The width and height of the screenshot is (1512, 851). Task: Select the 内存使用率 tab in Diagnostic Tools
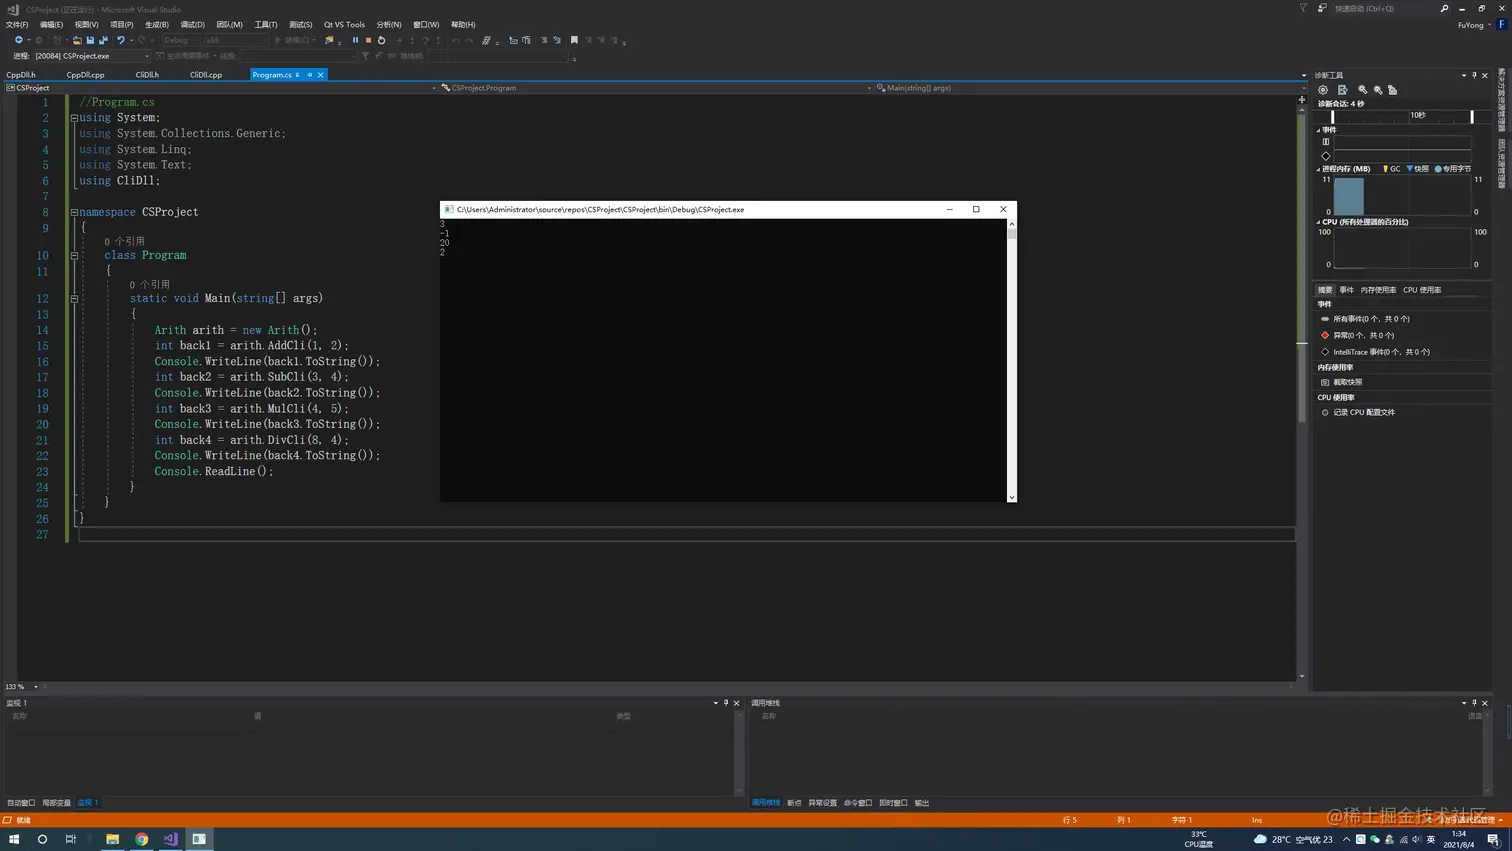coord(1378,290)
